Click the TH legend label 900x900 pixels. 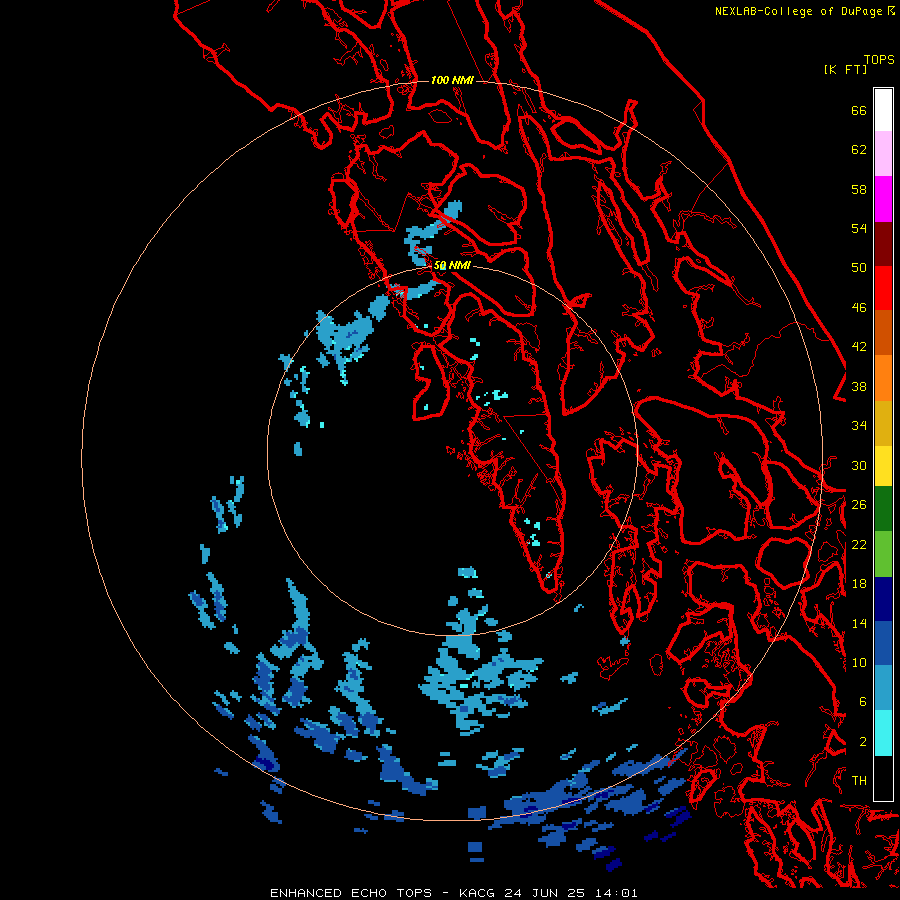click(859, 781)
